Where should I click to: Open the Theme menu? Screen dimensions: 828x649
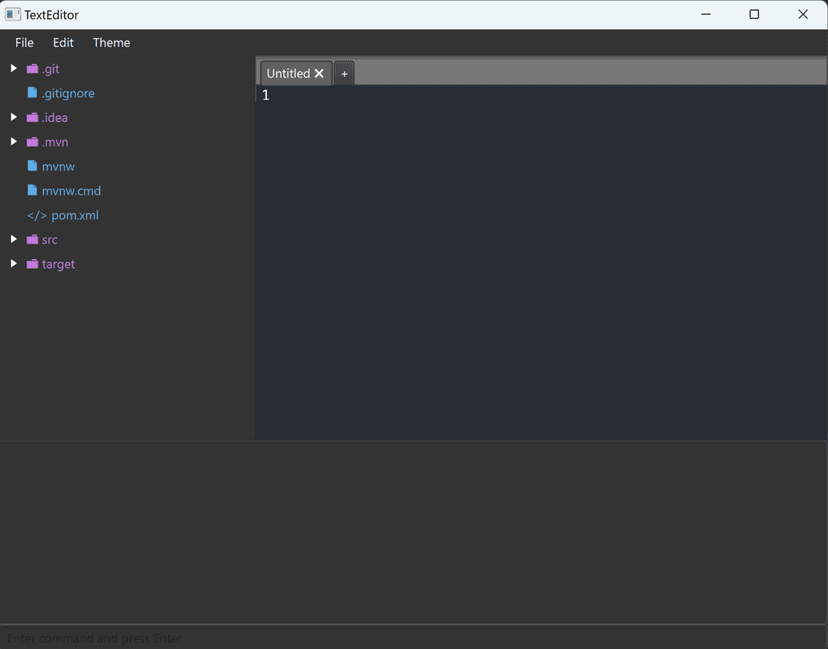pos(111,43)
